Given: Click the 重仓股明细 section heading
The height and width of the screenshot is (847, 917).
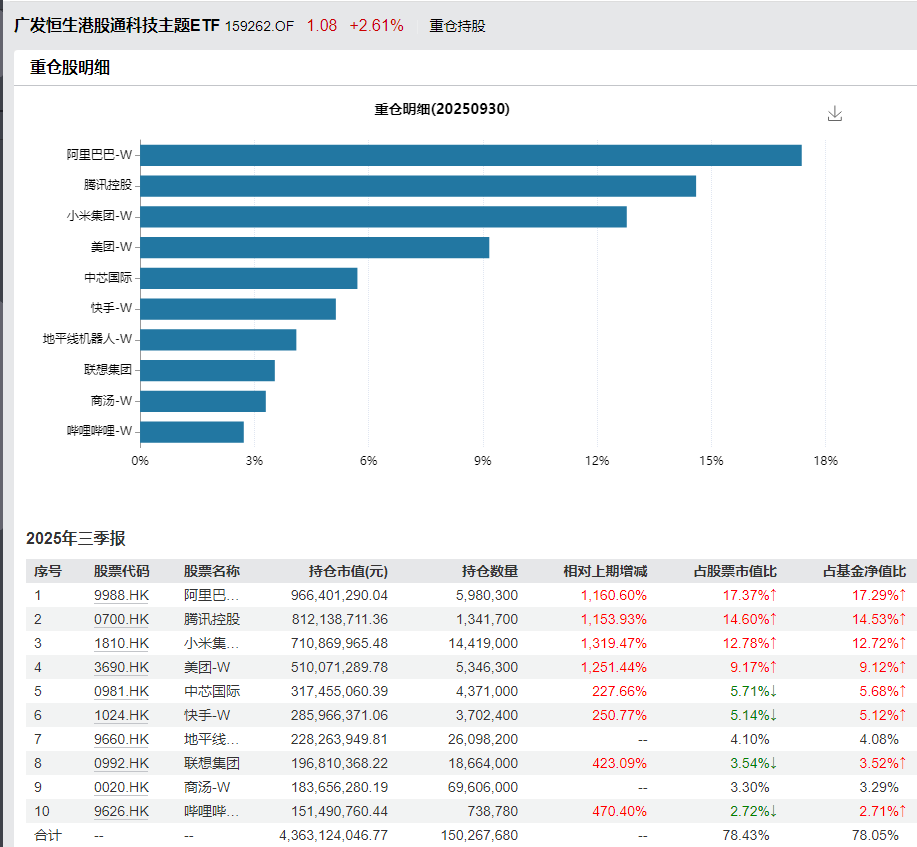Looking at the screenshot, I should click(70, 67).
